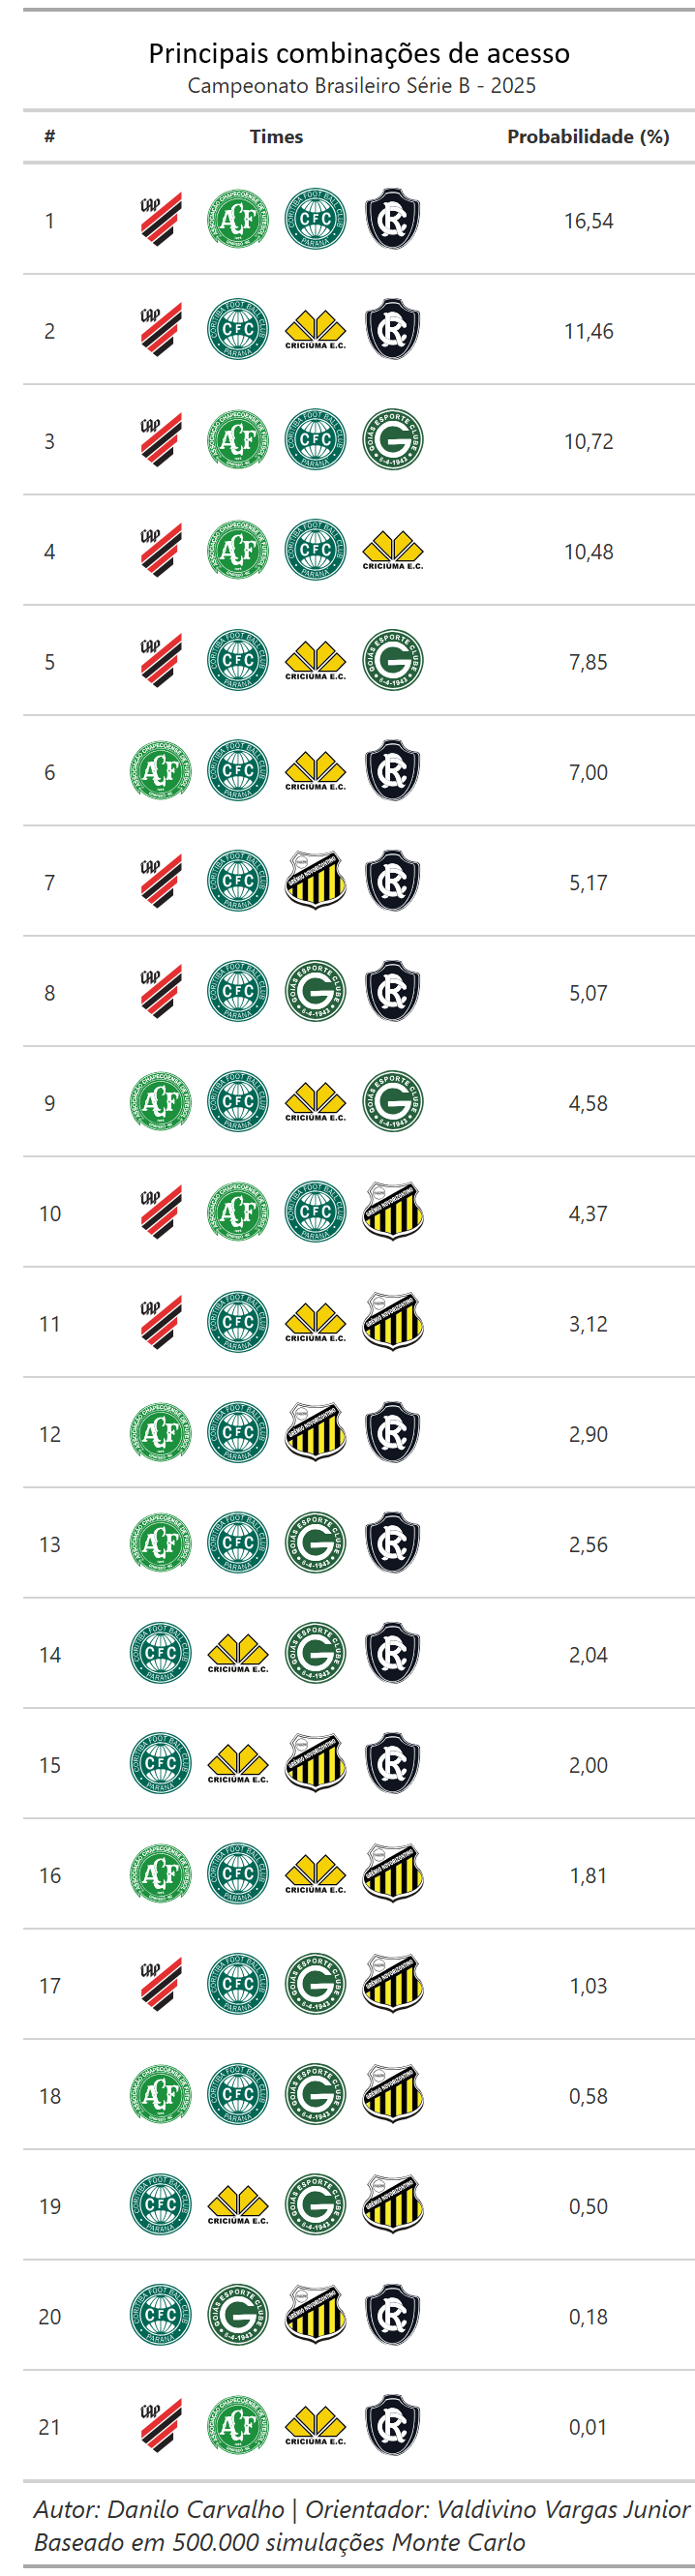Select the 16,54 probability value

[588, 221]
